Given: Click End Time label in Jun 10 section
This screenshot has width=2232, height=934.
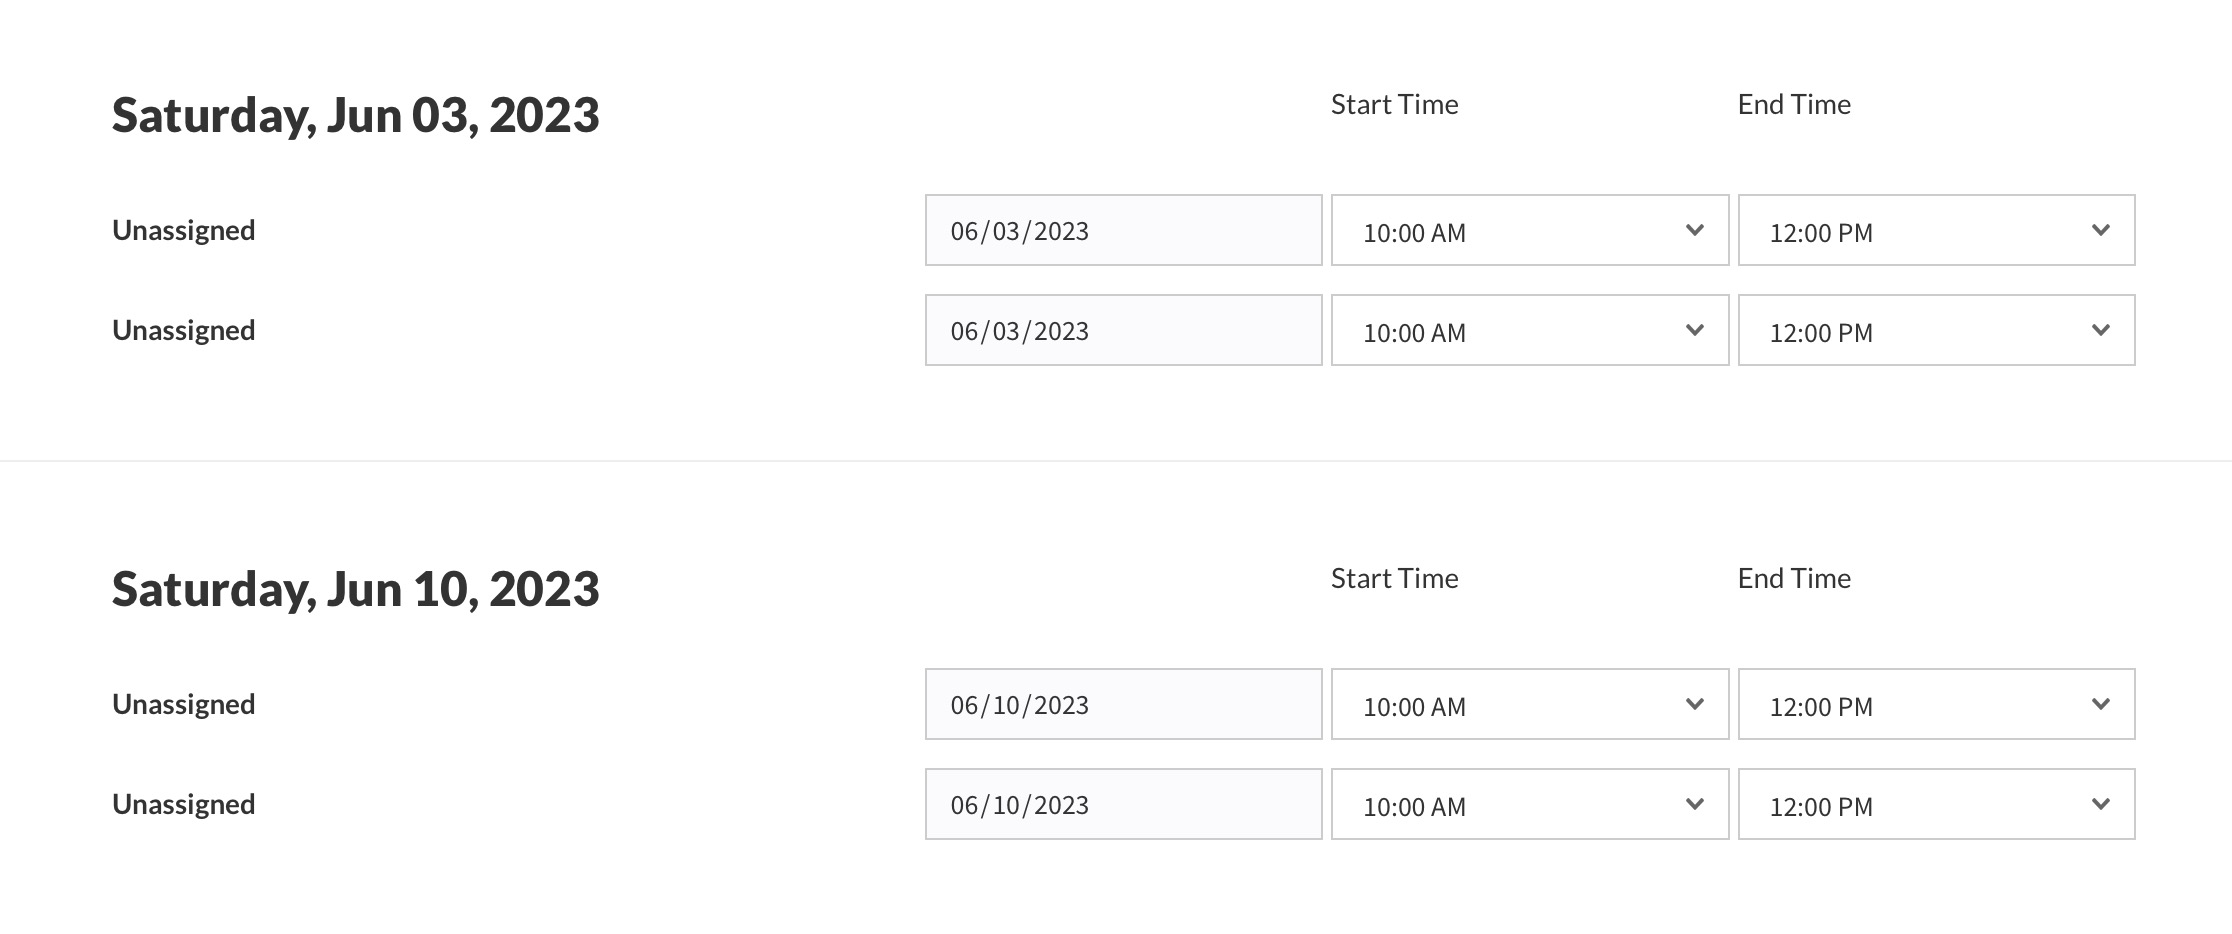Looking at the screenshot, I should pyautogui.click(x=1794, y=579).
